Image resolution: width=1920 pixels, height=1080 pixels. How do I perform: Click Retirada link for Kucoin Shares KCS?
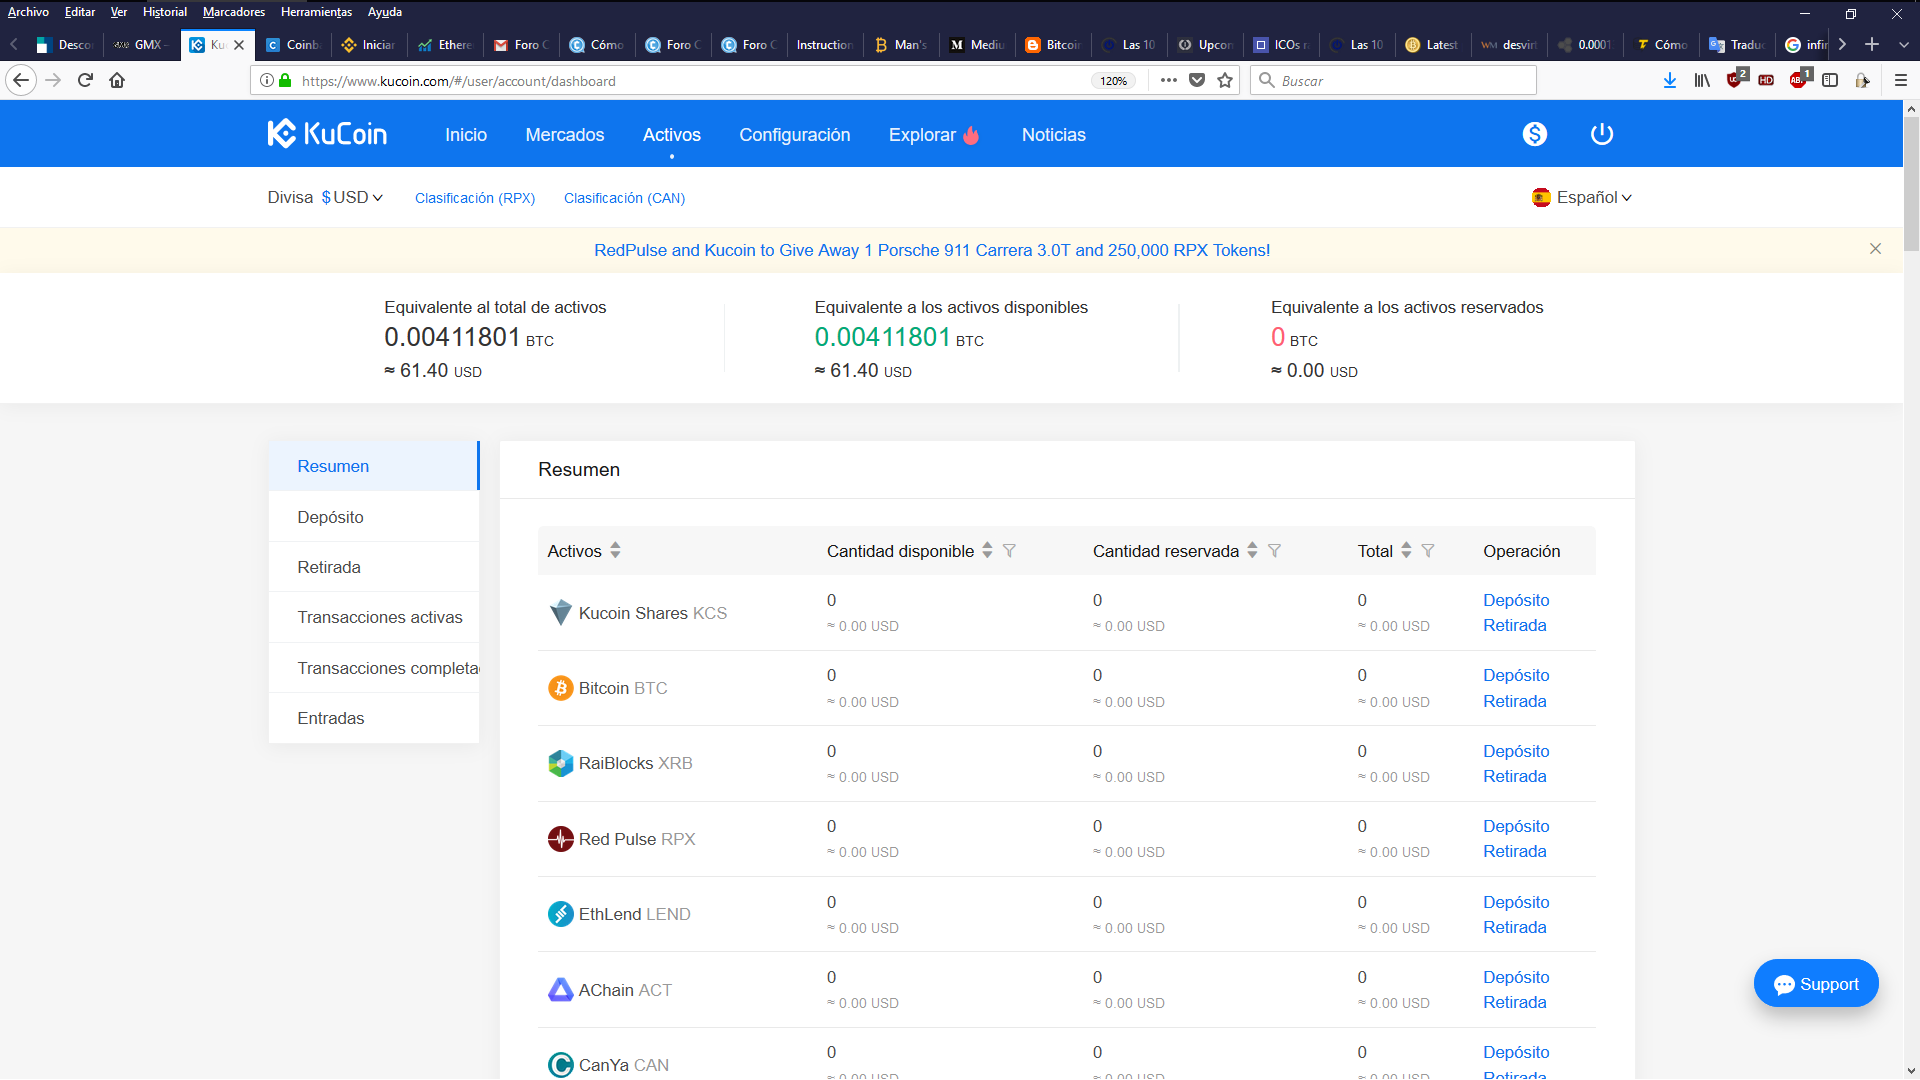coord(1514,626)
